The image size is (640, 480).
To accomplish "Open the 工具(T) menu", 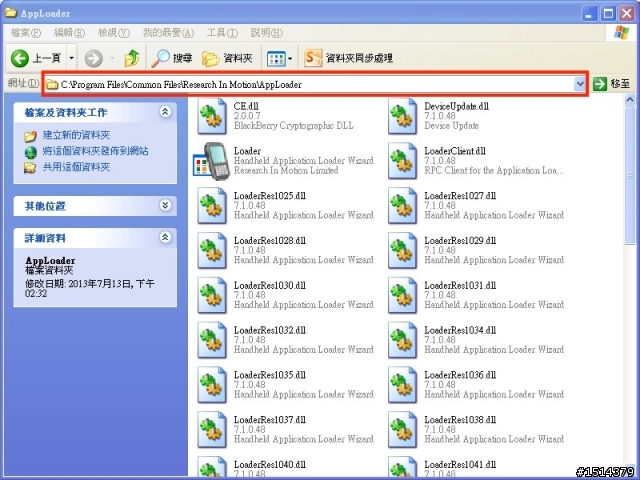I will (x=222, y=33).
